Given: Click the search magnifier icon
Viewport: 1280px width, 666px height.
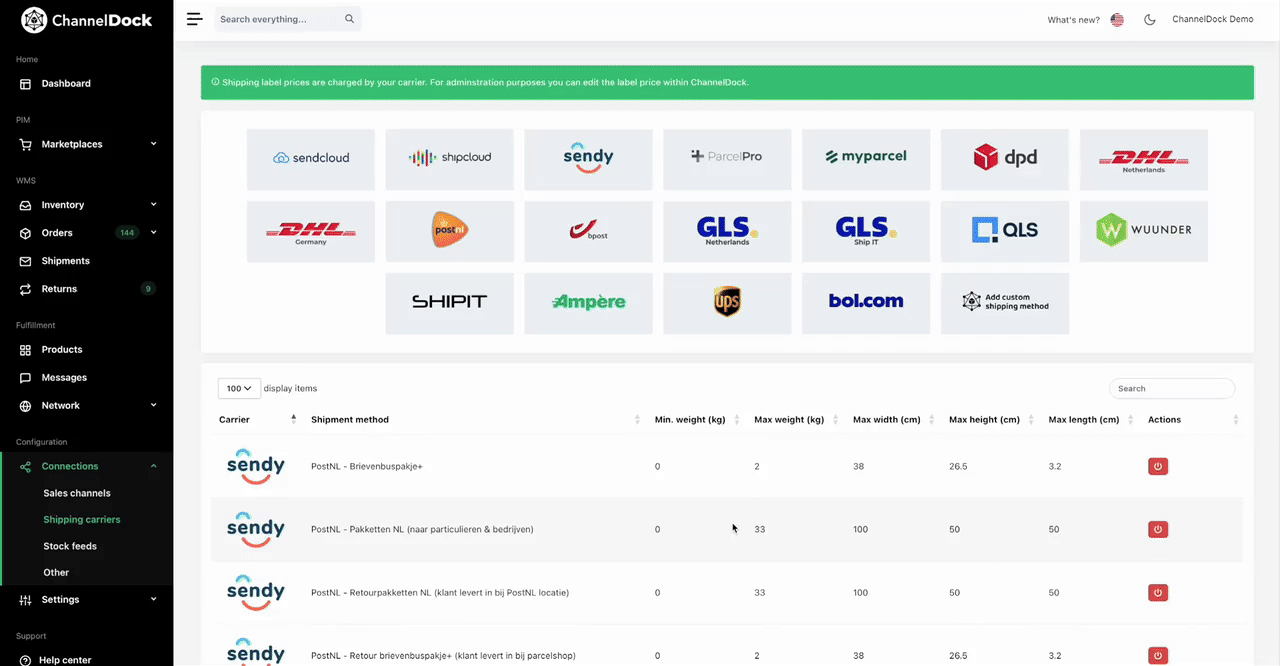Looking at the screenshot, I should (x=349, y=19).
